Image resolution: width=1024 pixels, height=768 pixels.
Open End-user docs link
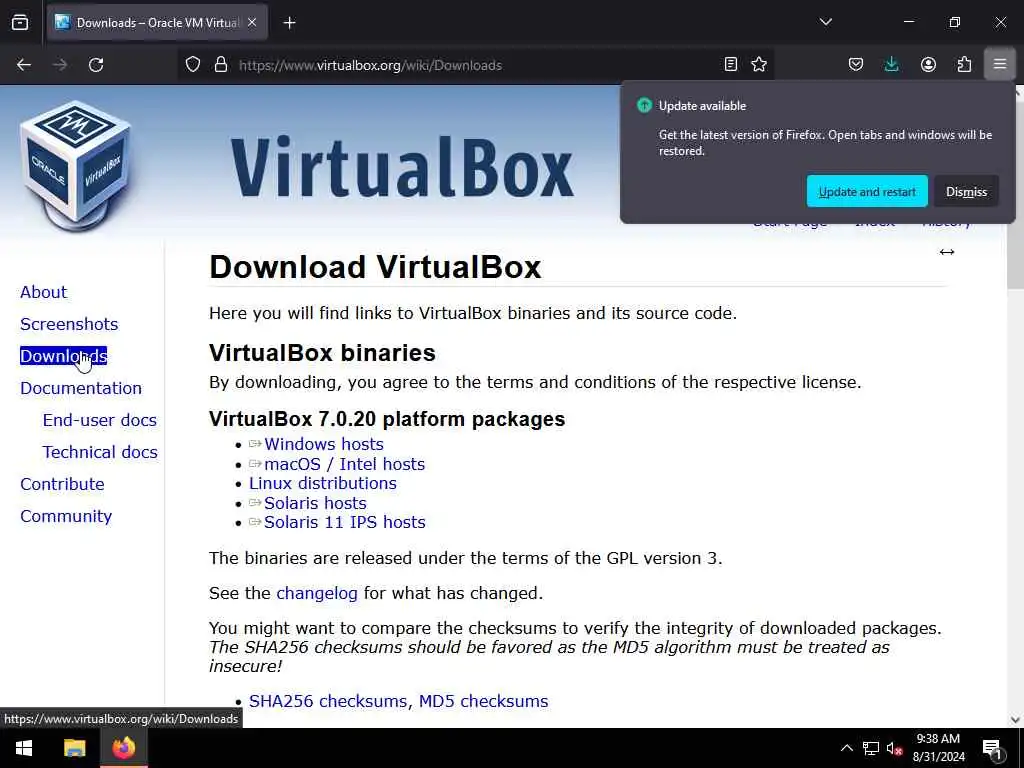(x=99, y=420)
